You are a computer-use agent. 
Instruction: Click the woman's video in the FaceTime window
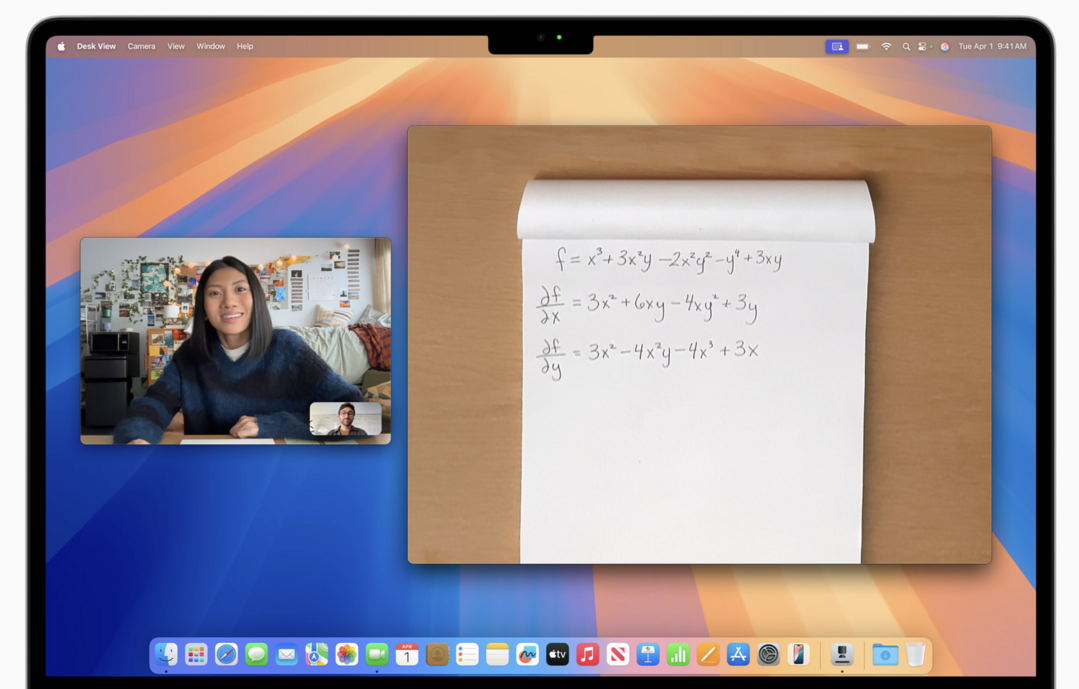[x=235, y=341]
